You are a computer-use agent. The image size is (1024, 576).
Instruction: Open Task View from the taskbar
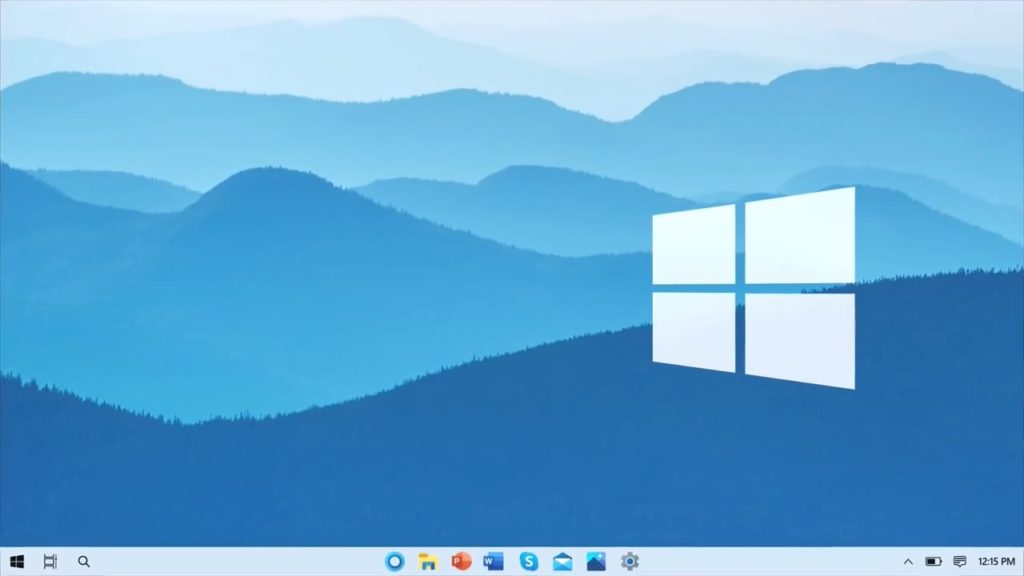pyautogui.click(x=50, y=562)
